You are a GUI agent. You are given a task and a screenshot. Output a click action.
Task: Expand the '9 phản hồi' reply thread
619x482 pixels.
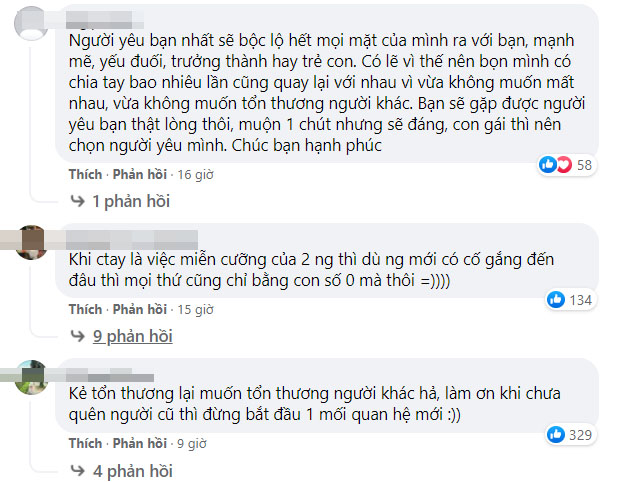(129, 336)
